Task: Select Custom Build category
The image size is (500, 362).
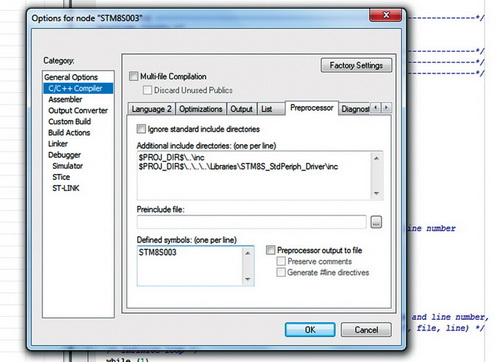Action: (69, 121)
